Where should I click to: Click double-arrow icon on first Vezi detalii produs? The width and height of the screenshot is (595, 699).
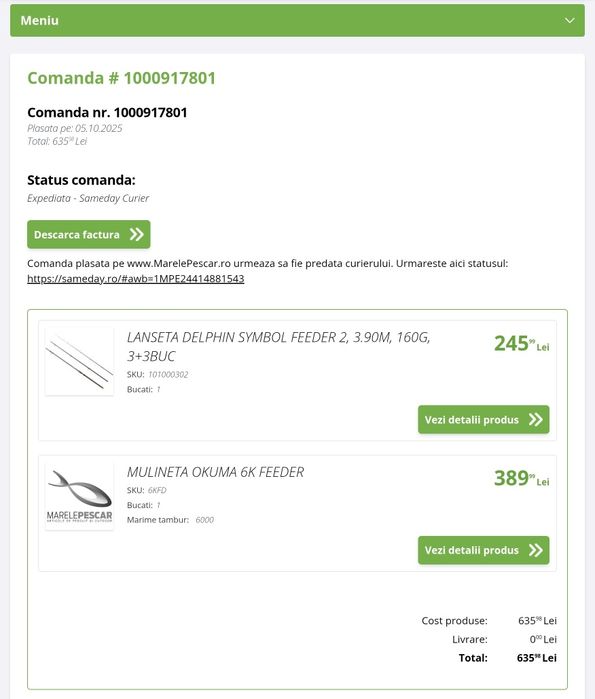click(x=535, y=419)
